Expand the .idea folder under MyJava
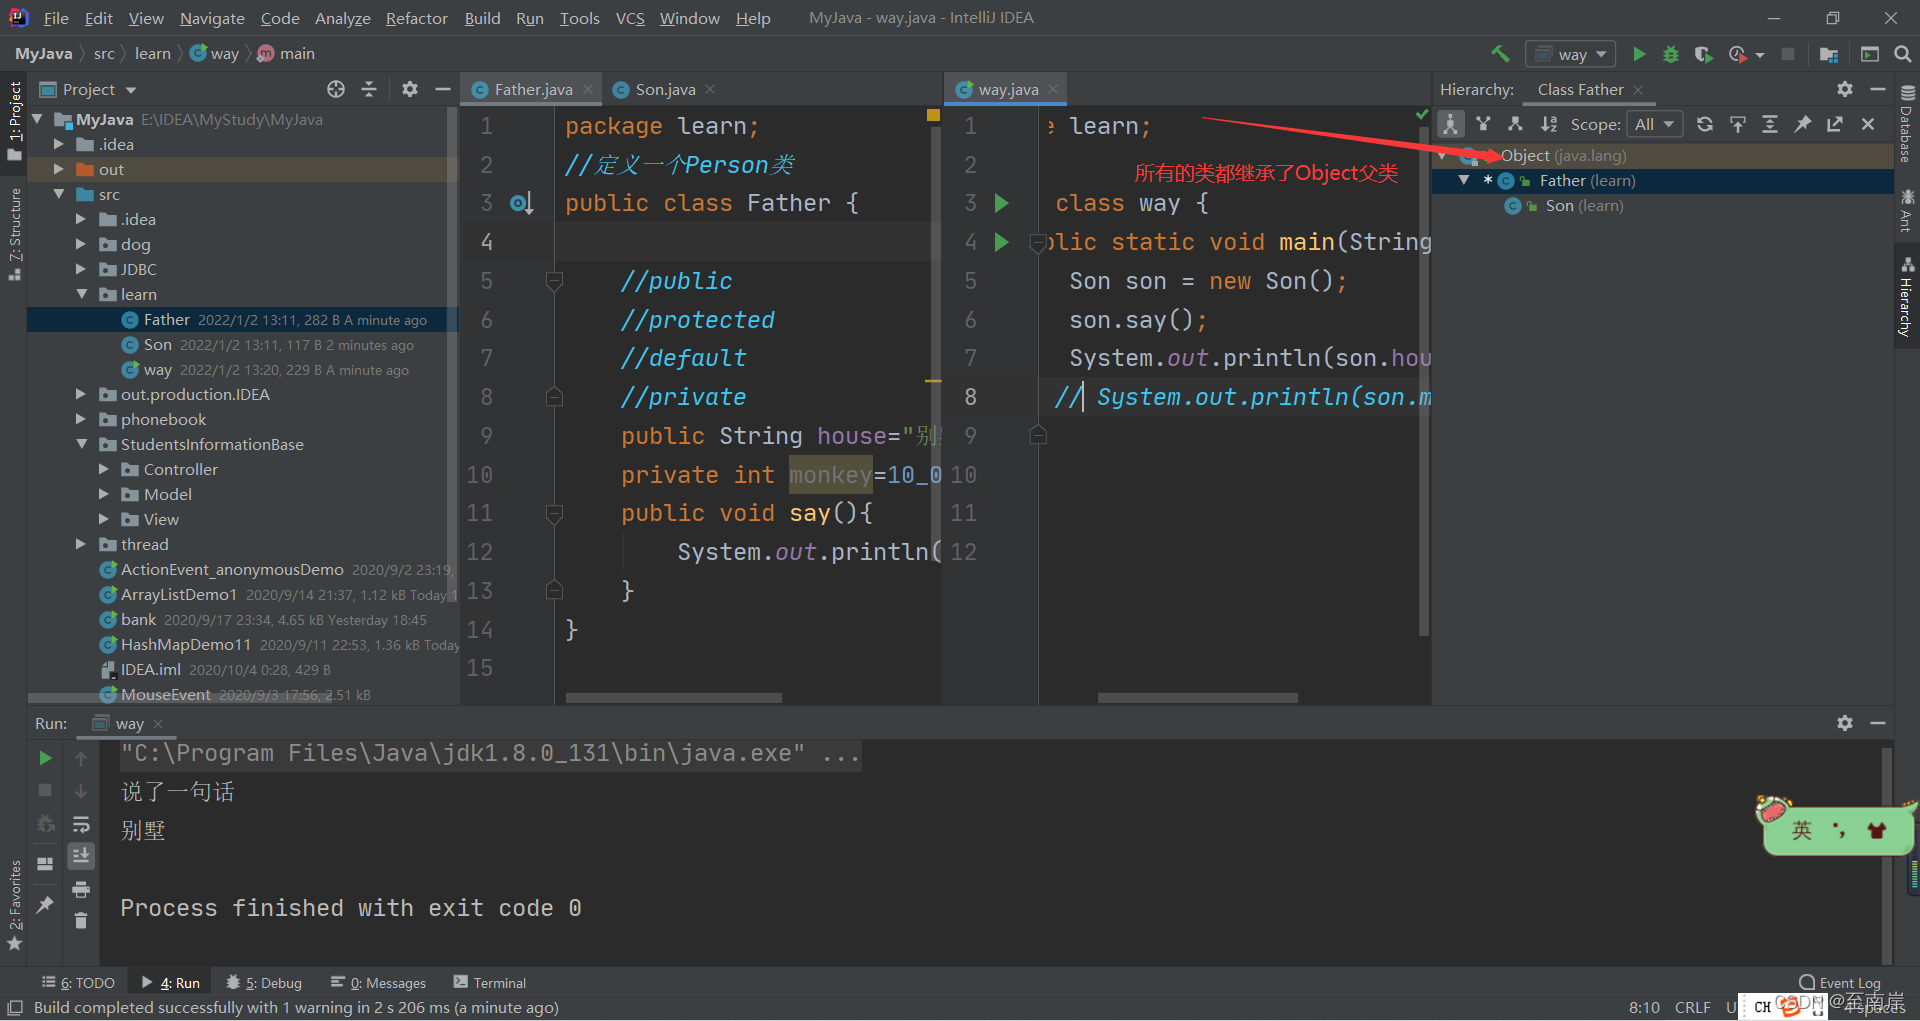Screen dimensions: 1920x1021 pyautogui.click(x=59, y=144)
